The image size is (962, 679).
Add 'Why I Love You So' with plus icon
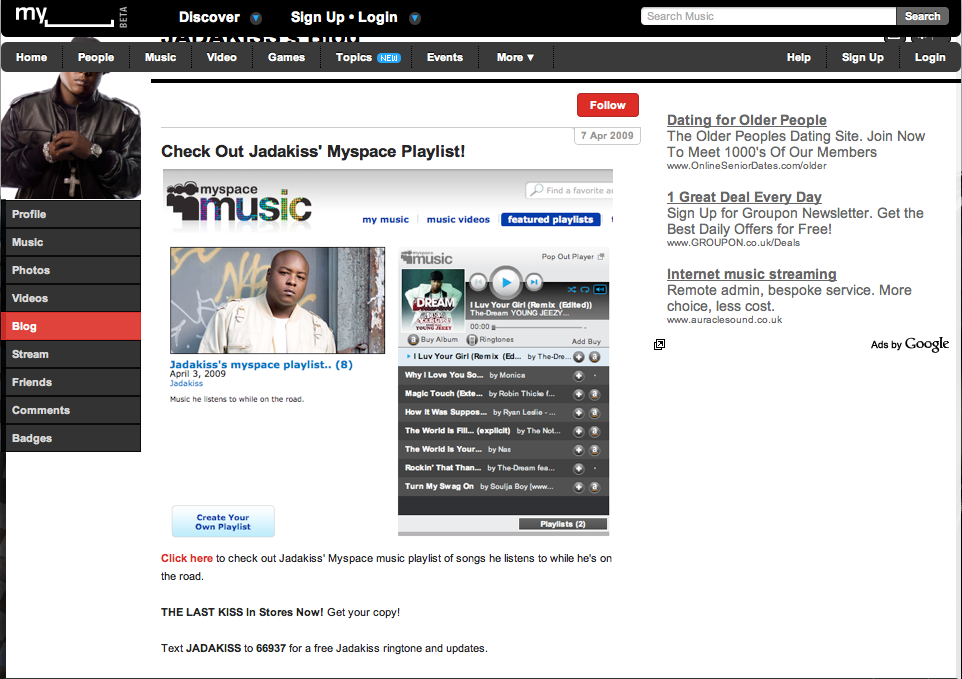[579, 375]
